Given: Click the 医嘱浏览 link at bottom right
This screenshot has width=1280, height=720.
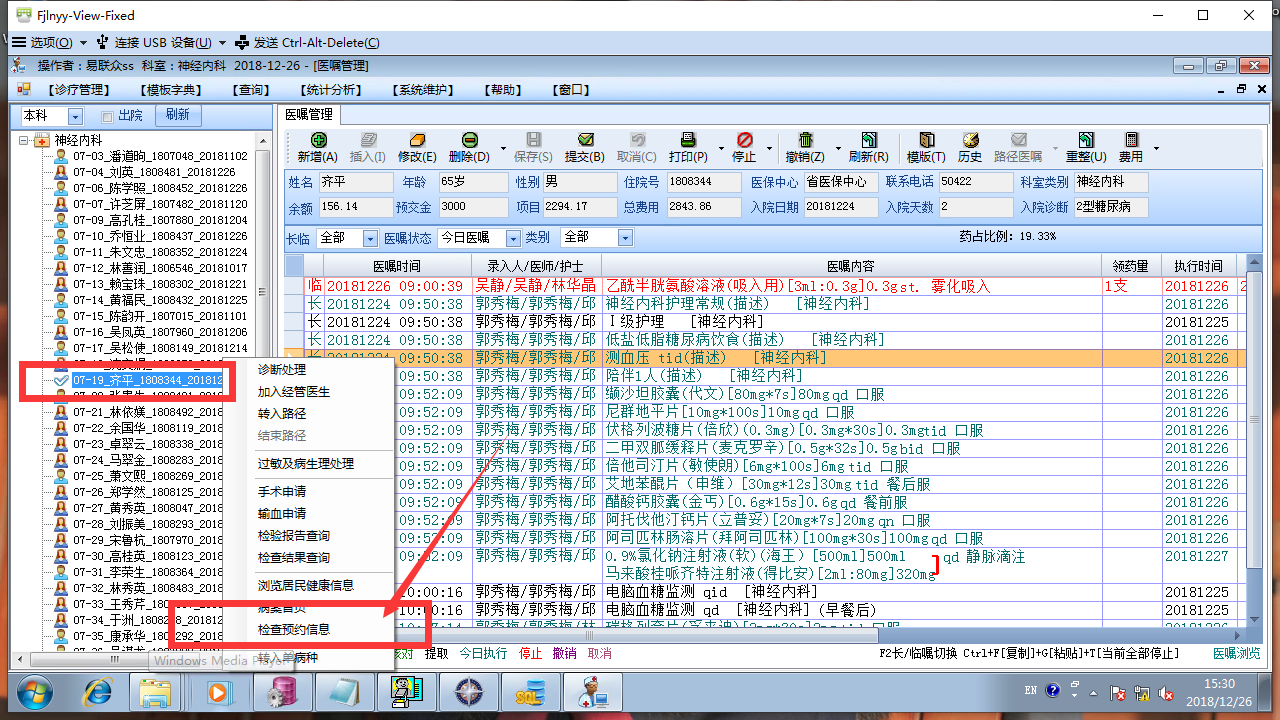Looking at the screenshot, I should pyautogui.click(x=1236, y=653).
